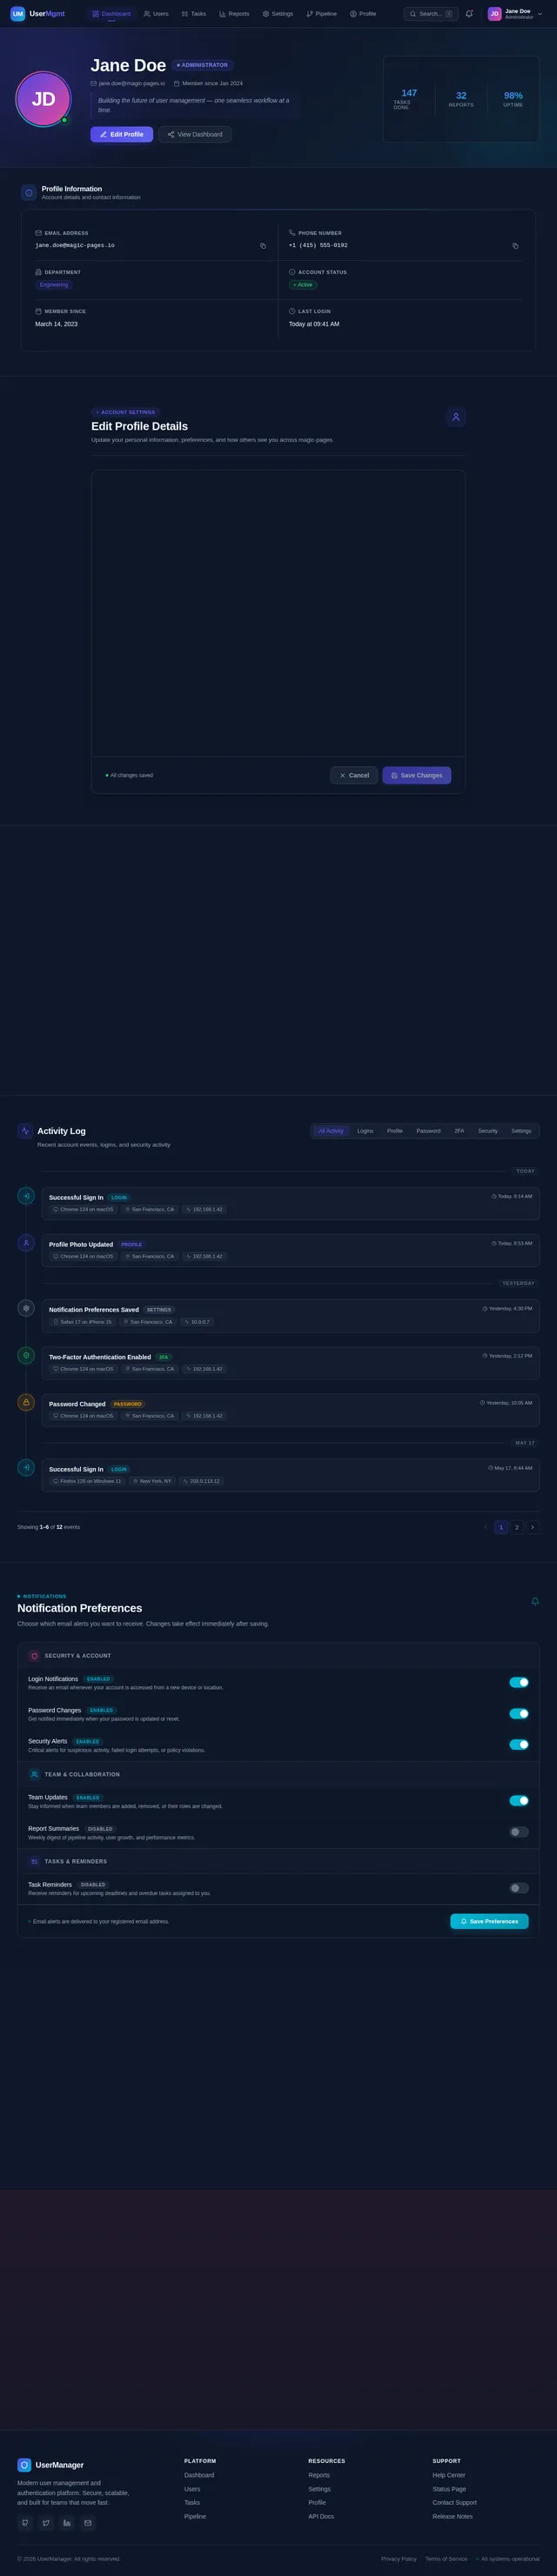The height and width of the screenshot is (2576, 557).
Task: Open the GitHub social icon in footer
Action: (x=25, y=2523)
